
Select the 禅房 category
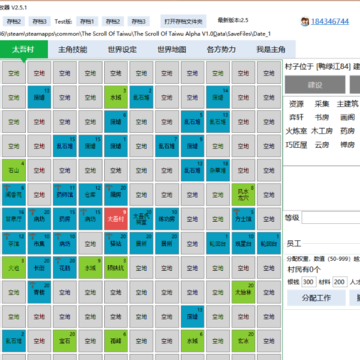click(x=348, y=145)
